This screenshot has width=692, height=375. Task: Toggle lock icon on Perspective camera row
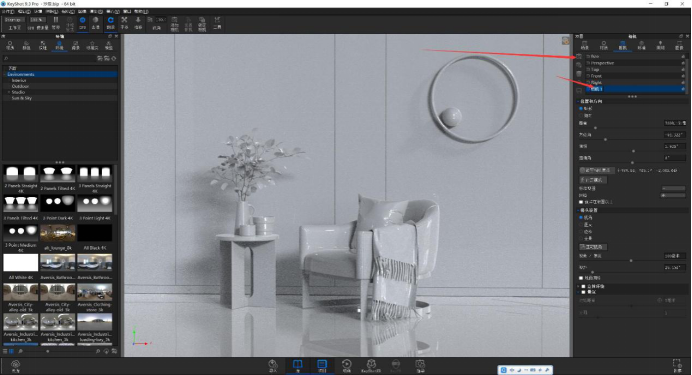(683, 63)
